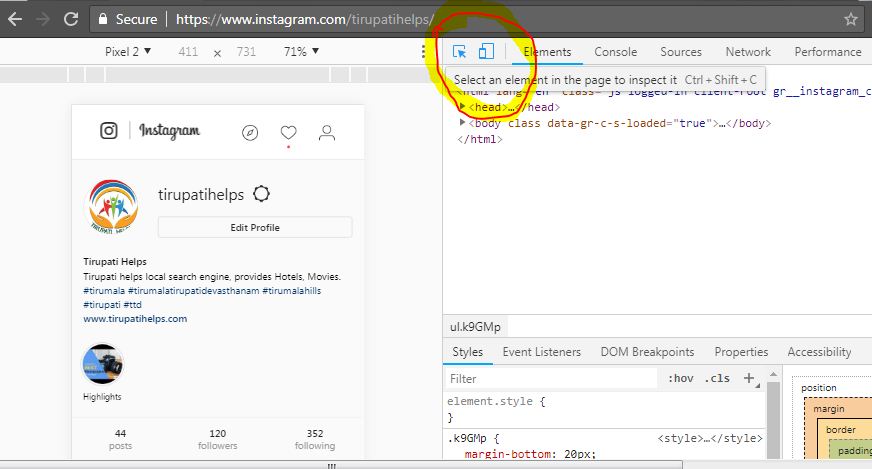Click the 352 following count
The height and width of the screenshot is (469, 872).
315,439
